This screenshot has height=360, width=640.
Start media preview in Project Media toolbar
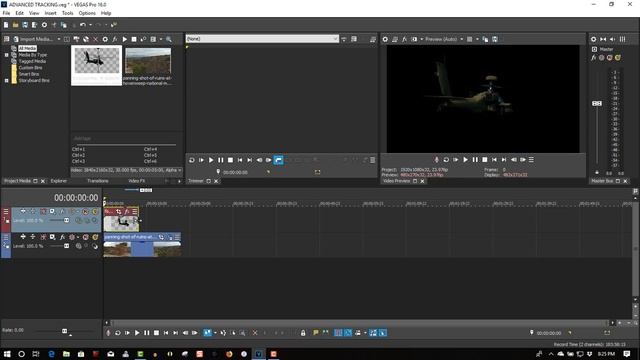coord(124,39)
